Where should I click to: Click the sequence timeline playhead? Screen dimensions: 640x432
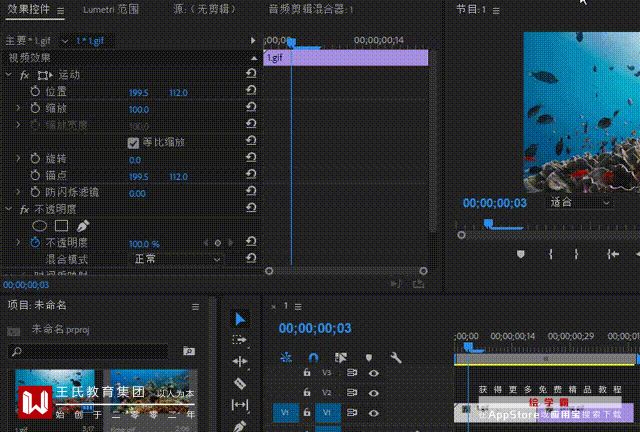tap(468, 347)
